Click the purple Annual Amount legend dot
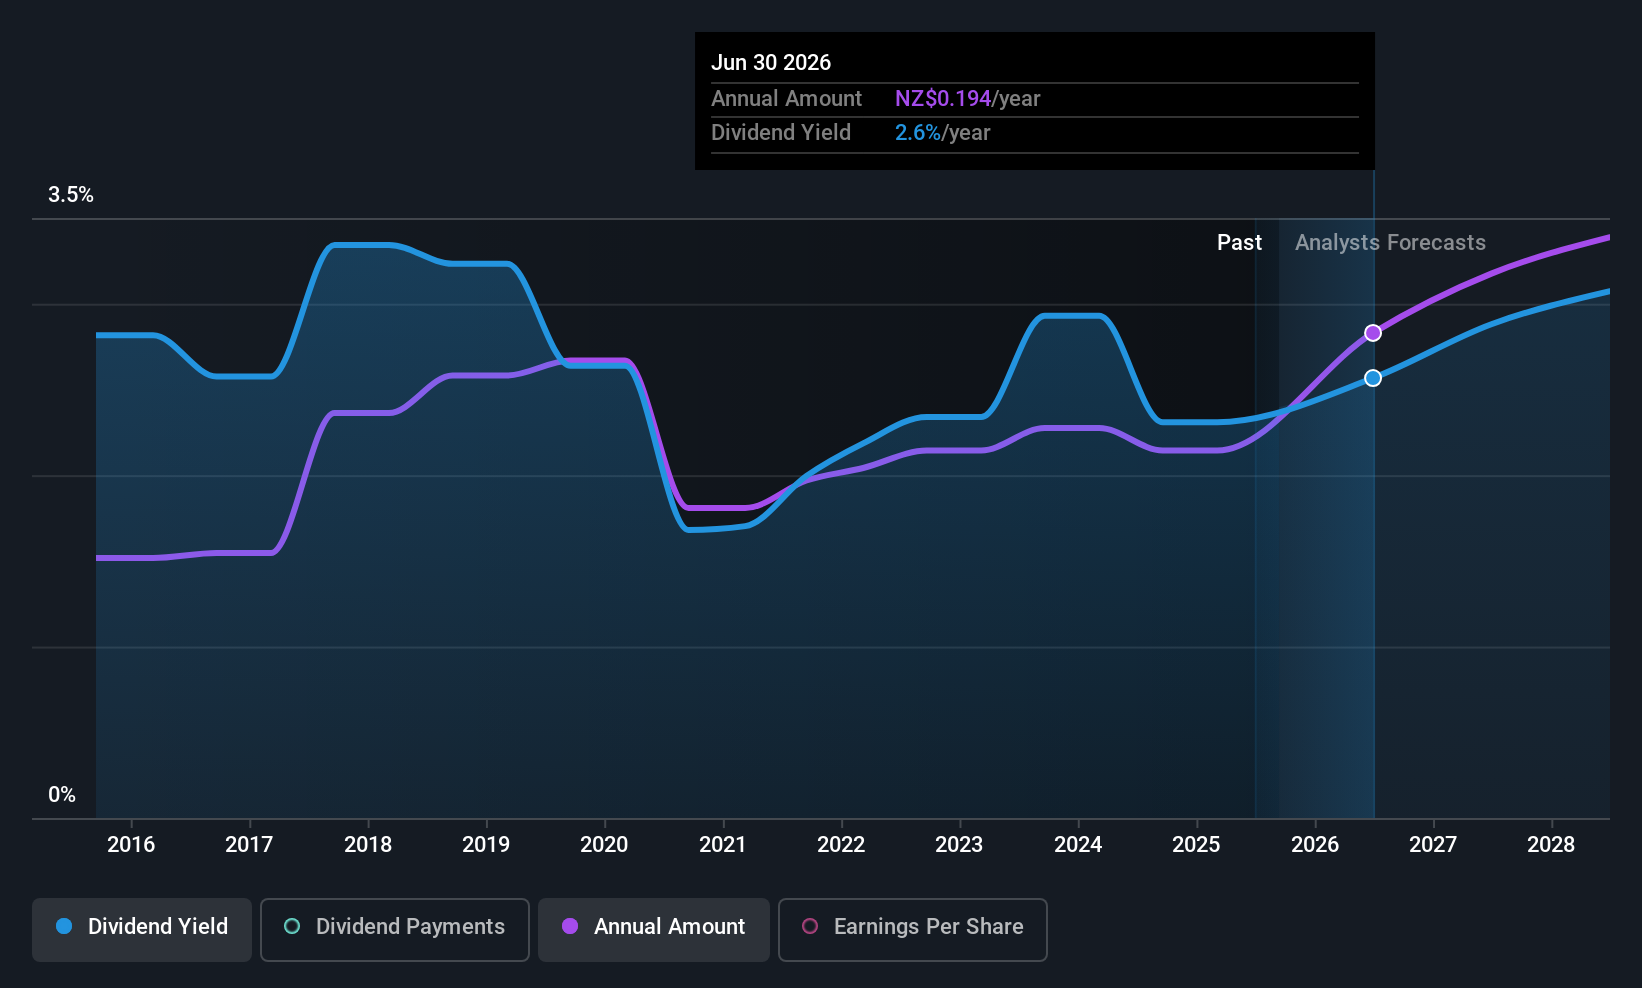The width and height of the screenshot is (1642, 988). [570, 926]
